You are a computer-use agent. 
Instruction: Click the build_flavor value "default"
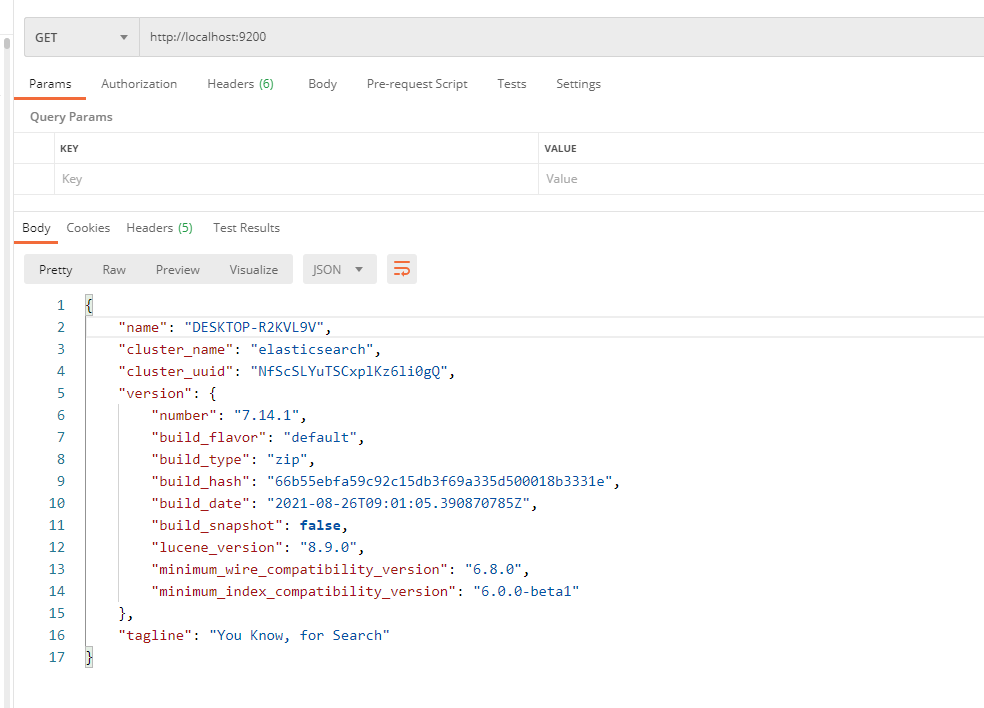tap(320, 437)
